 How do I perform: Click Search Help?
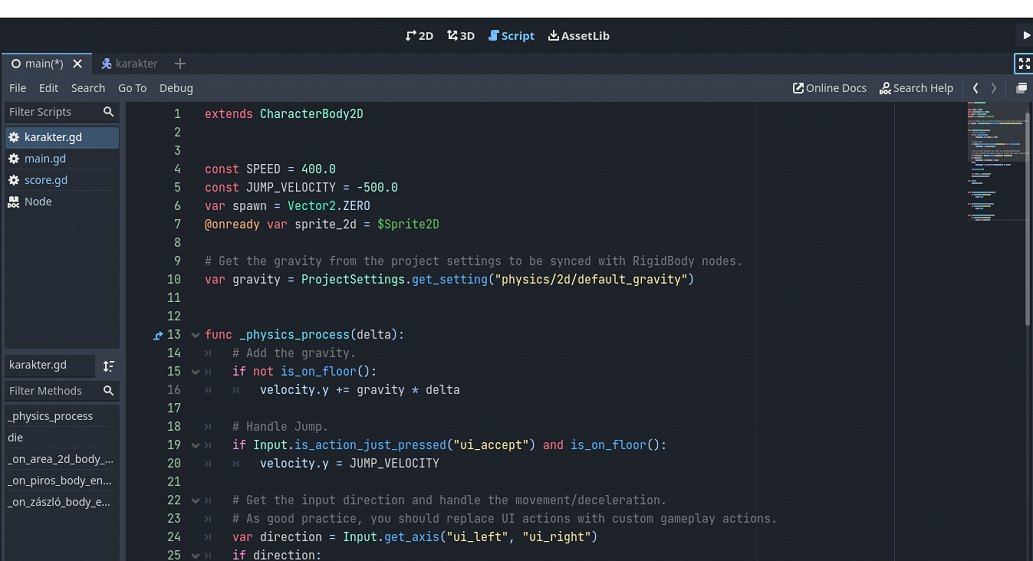pyautogui.click(x=916, y=88)
